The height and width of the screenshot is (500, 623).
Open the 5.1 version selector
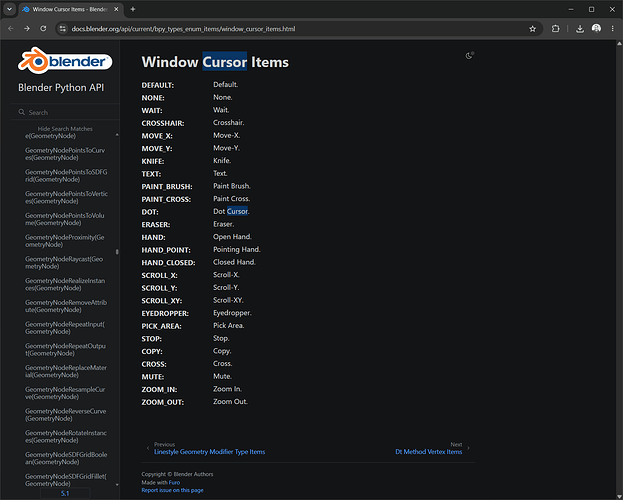point(65,493)
